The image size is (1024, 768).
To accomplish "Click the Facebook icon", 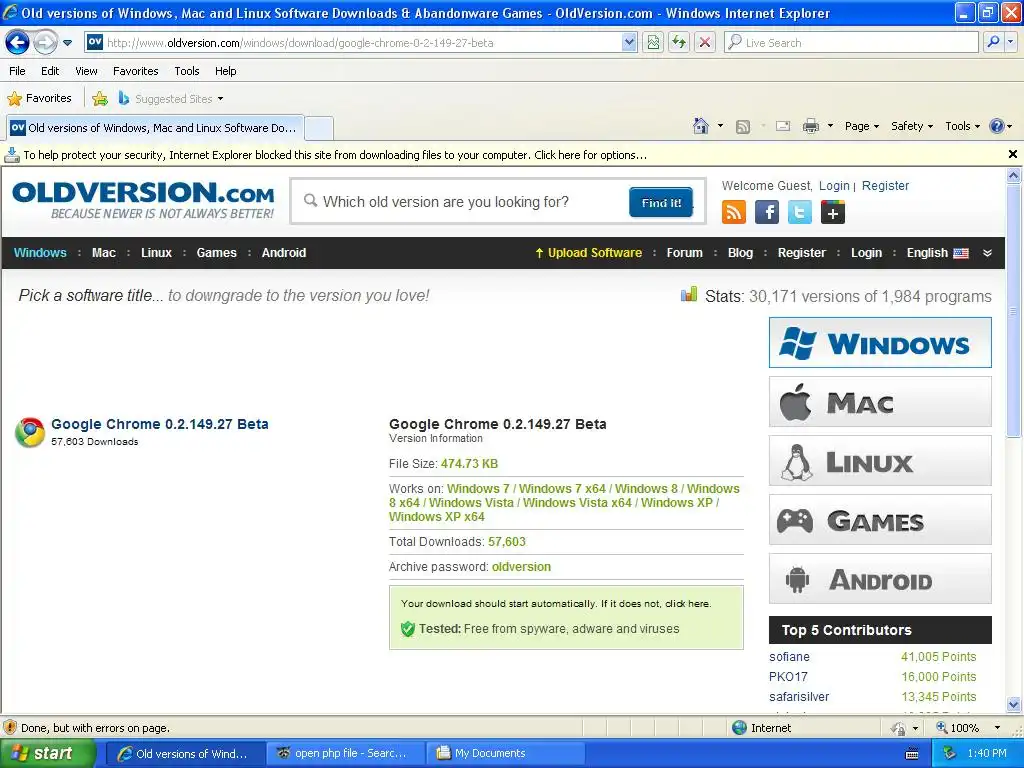I will 767,212.
